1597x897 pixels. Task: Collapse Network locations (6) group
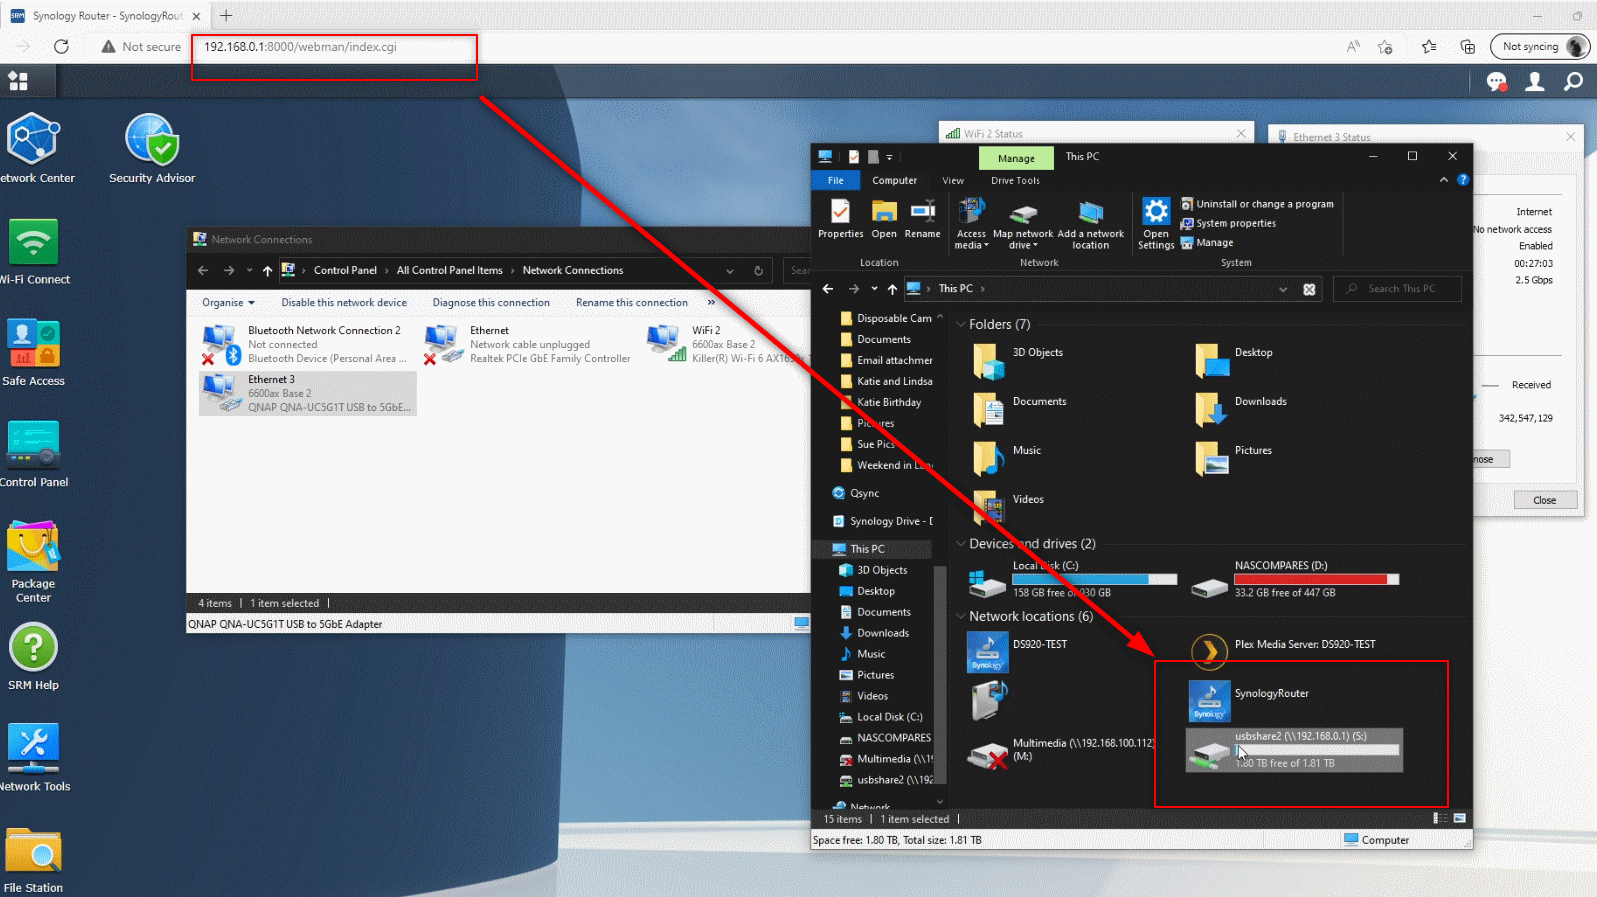961,616
